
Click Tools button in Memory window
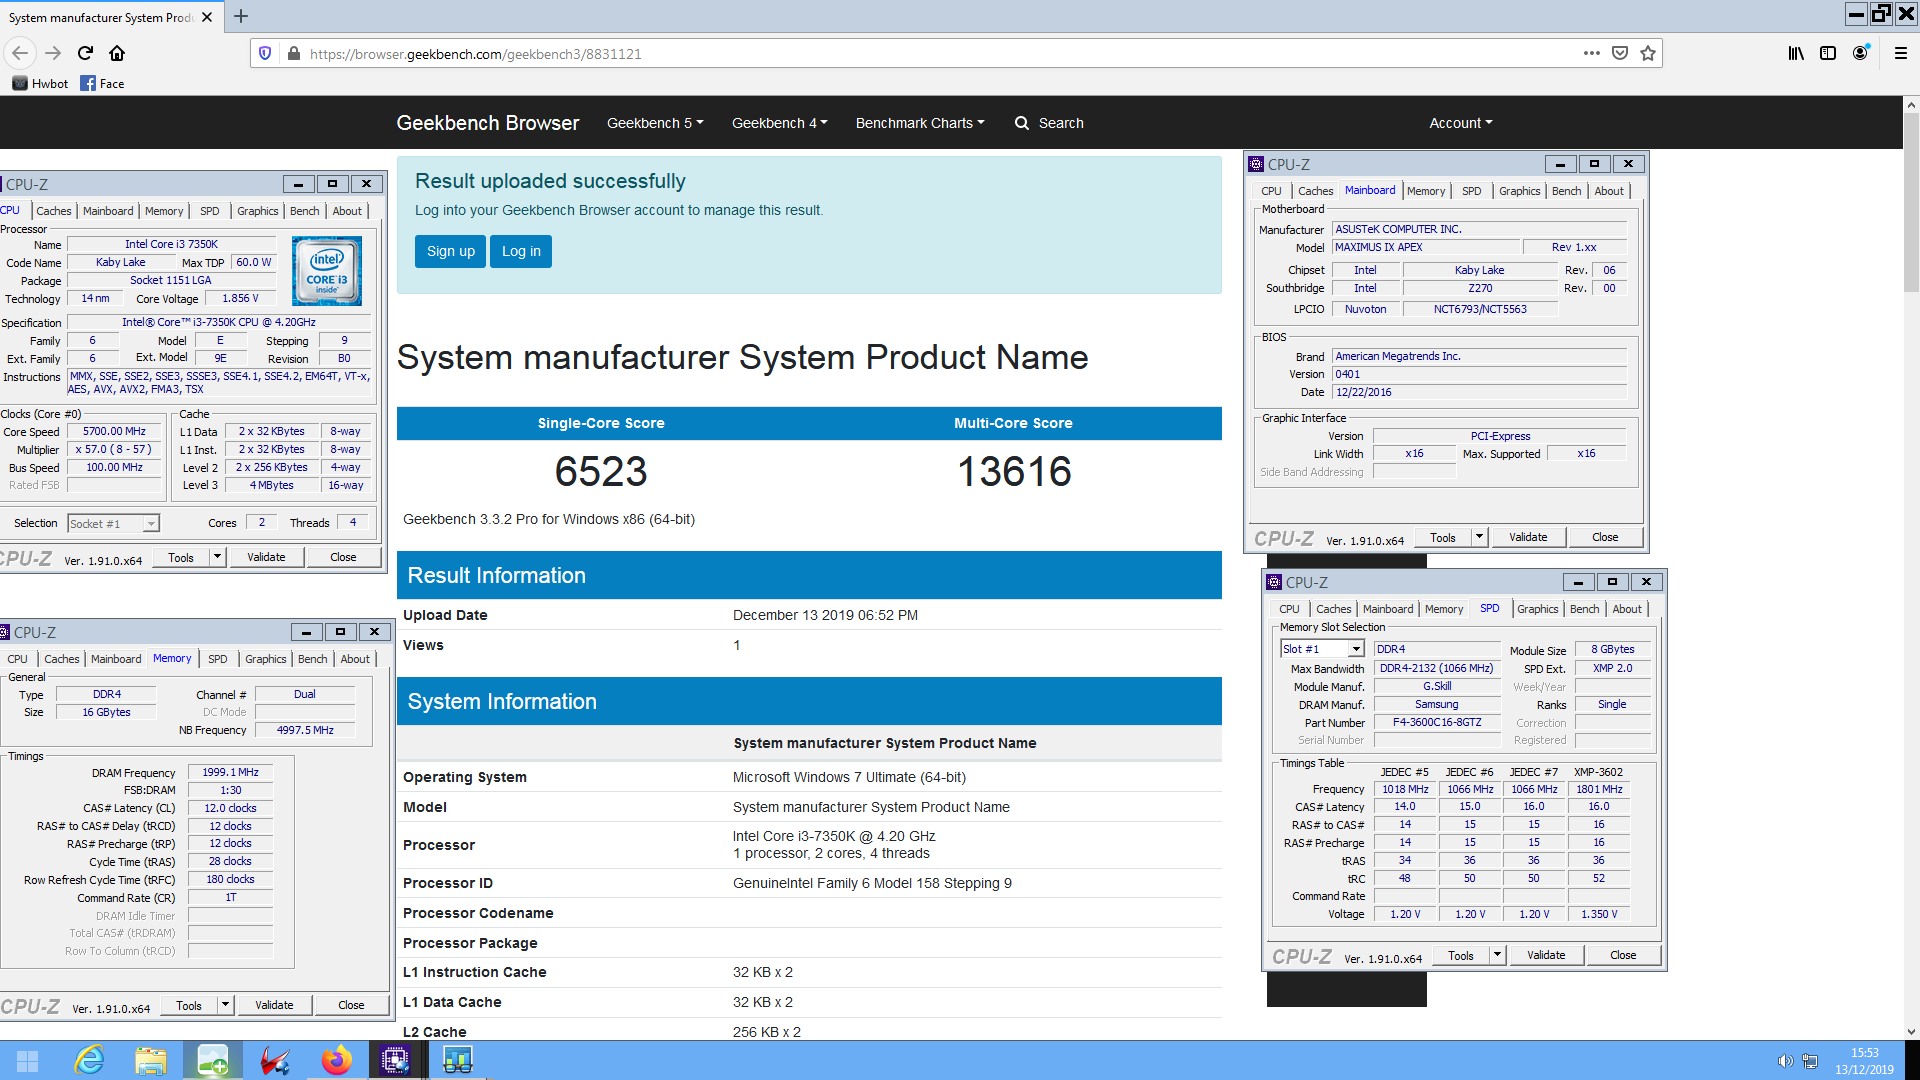pos(189,1005)
